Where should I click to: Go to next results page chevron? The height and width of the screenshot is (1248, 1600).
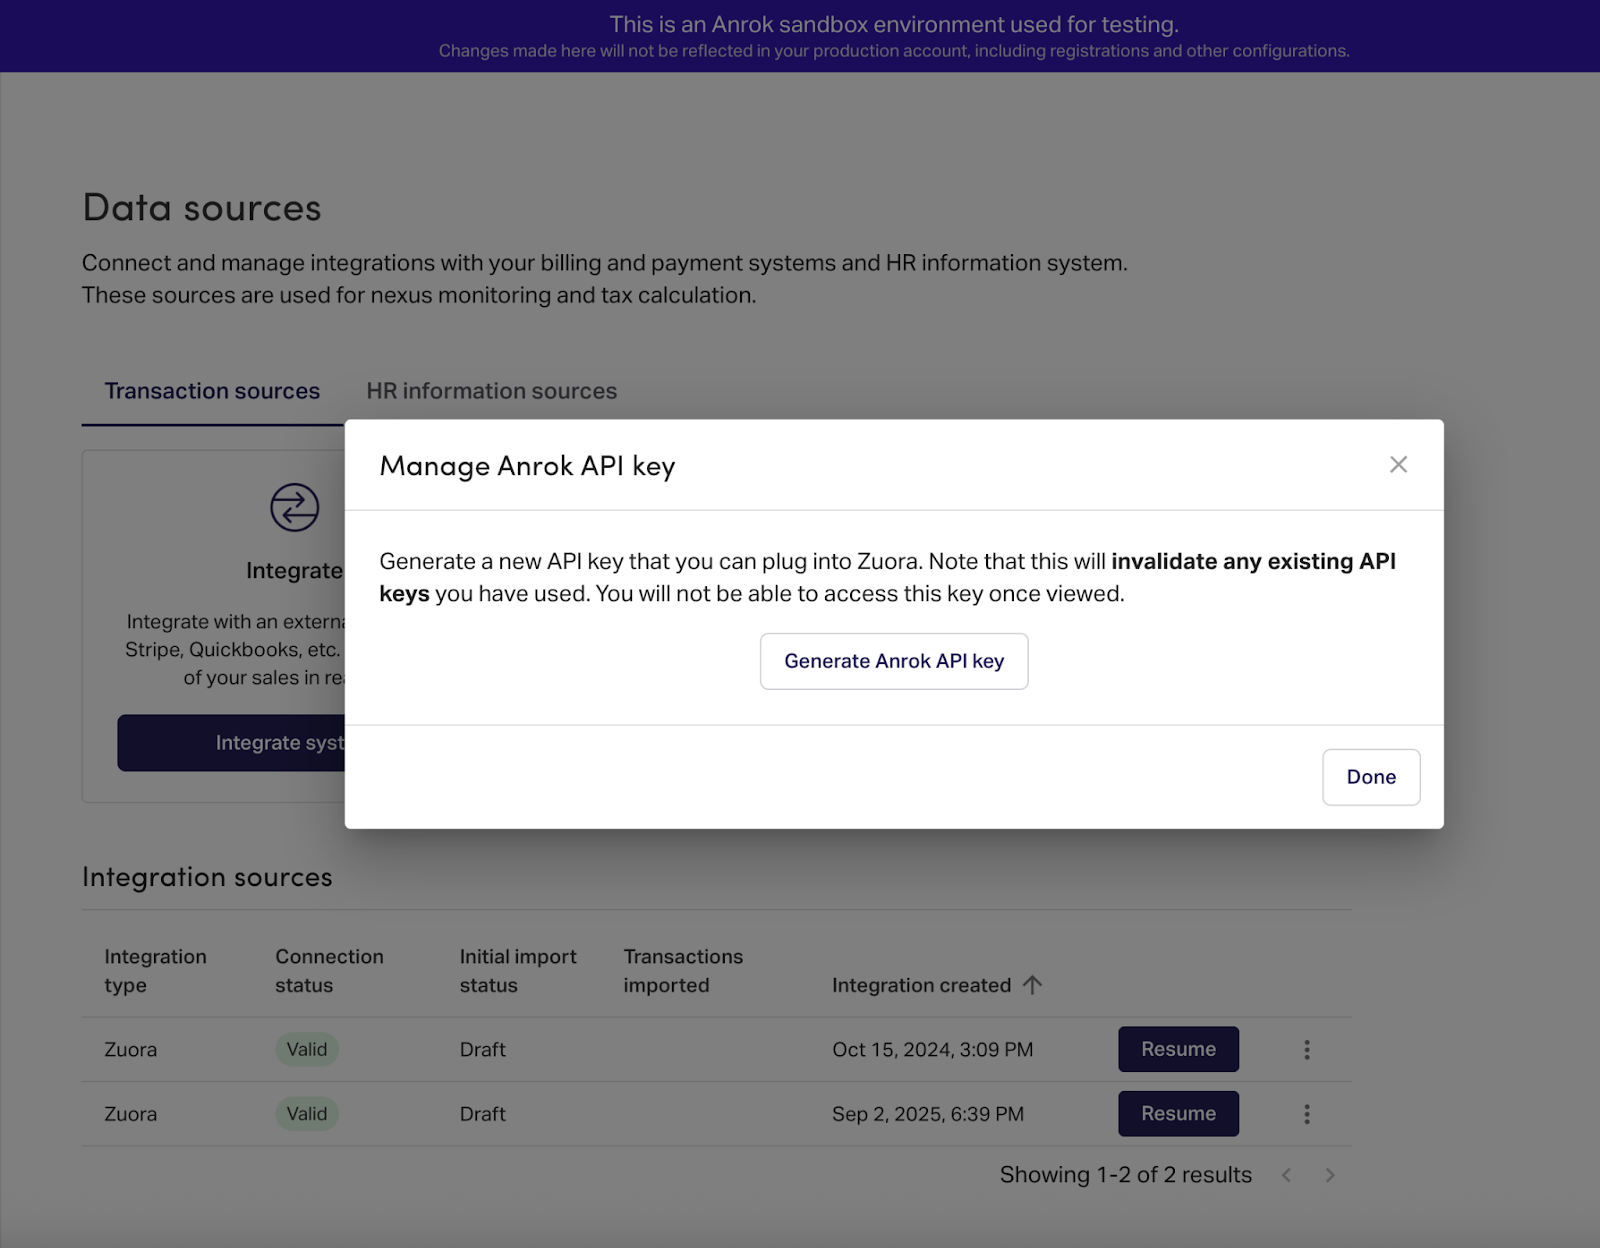1330,1175
